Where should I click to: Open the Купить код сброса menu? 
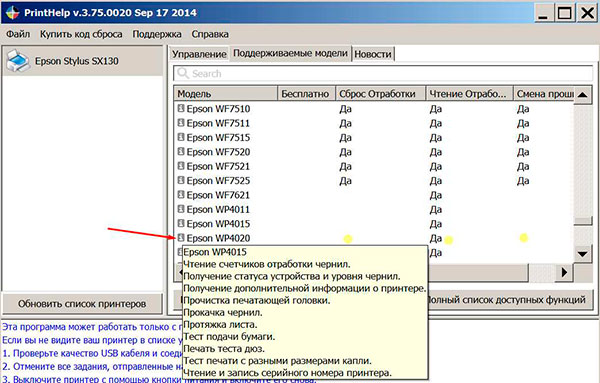pyautogui.click(x=81, y=34)
